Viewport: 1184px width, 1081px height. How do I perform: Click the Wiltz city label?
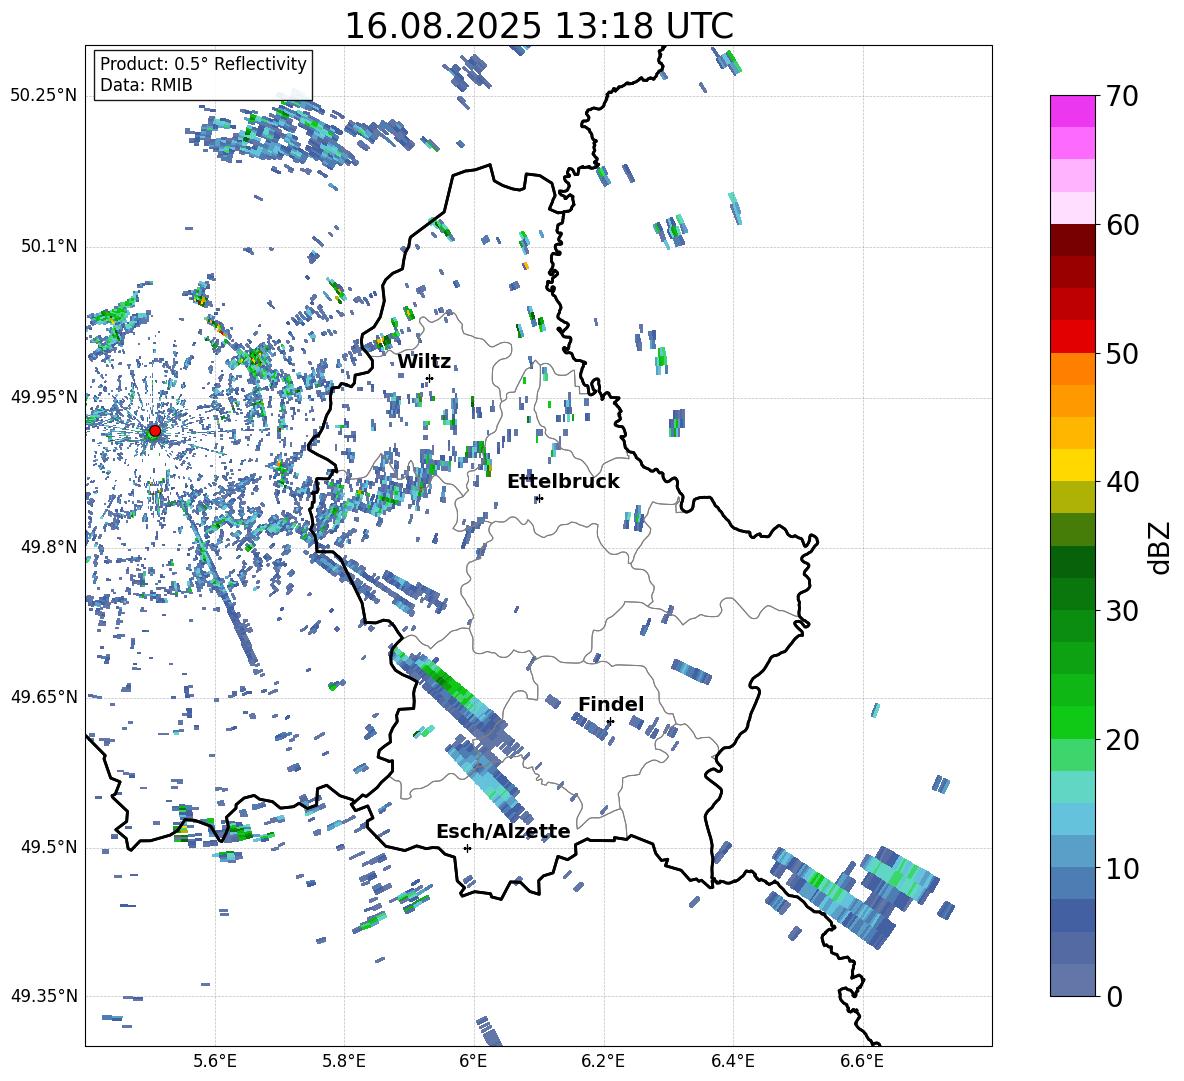tap(424, 362)
